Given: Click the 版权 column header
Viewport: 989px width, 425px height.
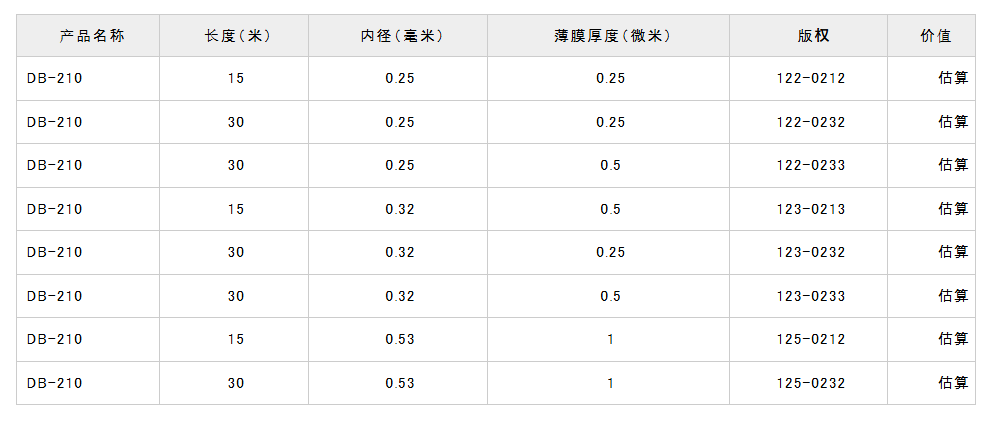Looking at the screenshot, I should (x=813, y=36).
